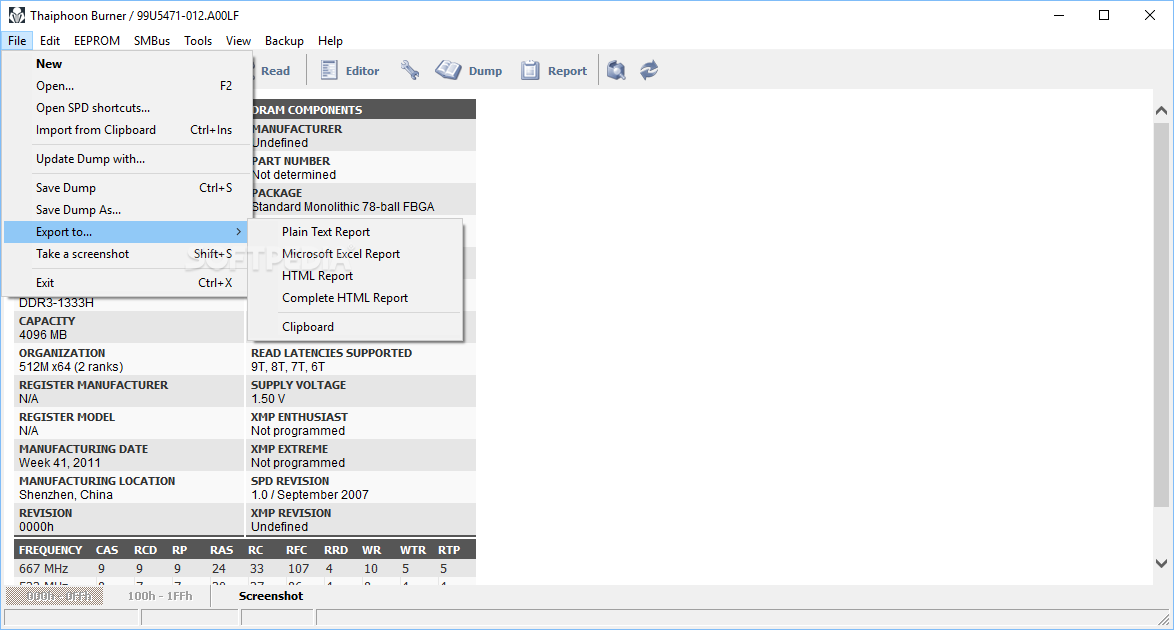
Task: Maximize the Thaiphoon Burner window
Action: [1104, 15]
